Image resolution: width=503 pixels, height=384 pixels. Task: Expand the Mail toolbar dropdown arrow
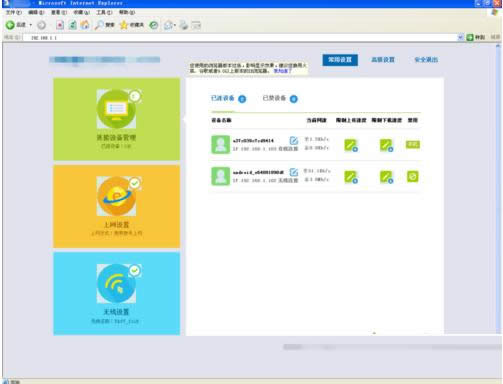[175, 25]
